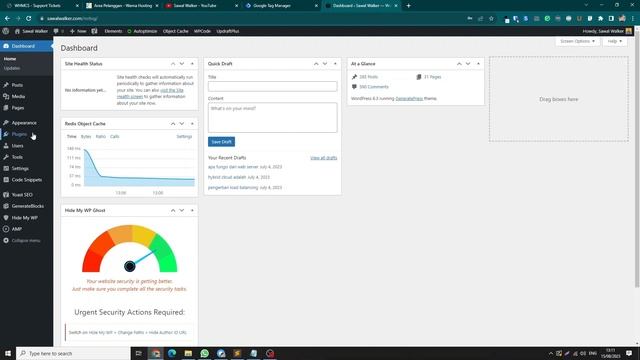This screenshot has height=360, width=640.
Task: Open Code Snippets in the sidebar
Action: [26, 180]
